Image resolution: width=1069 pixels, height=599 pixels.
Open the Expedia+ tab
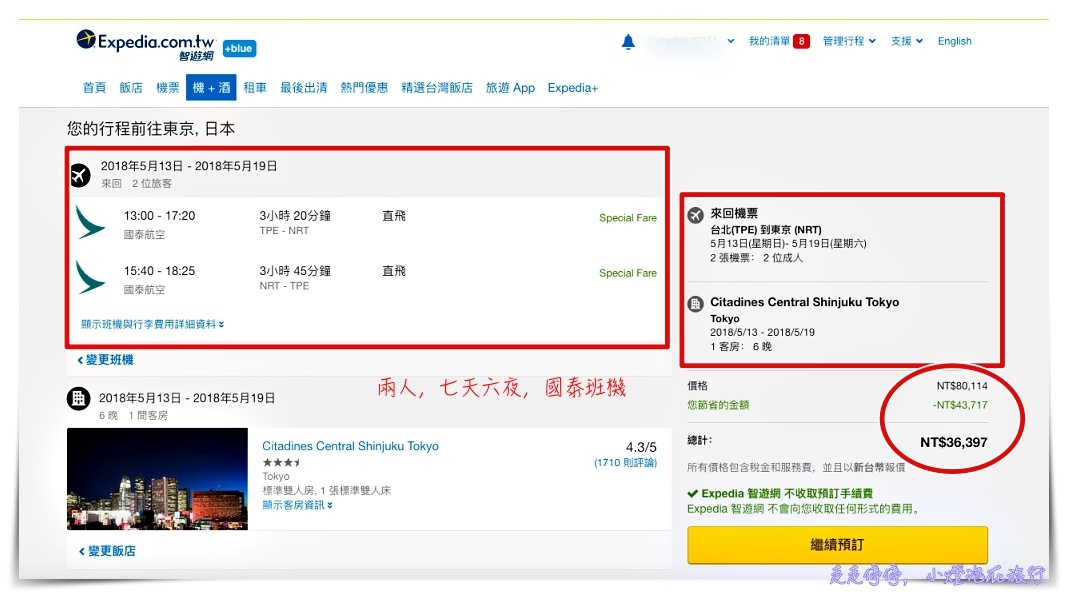pos(573,88)
